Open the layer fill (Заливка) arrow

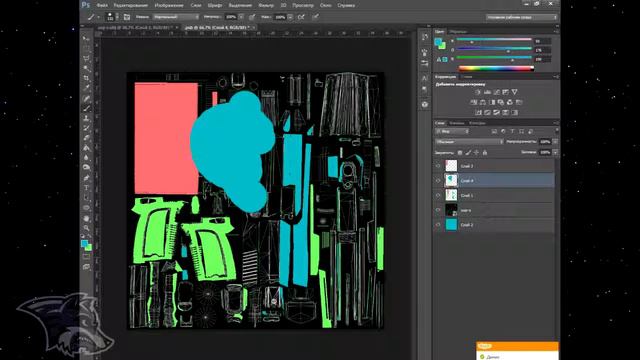click(556, 152)
